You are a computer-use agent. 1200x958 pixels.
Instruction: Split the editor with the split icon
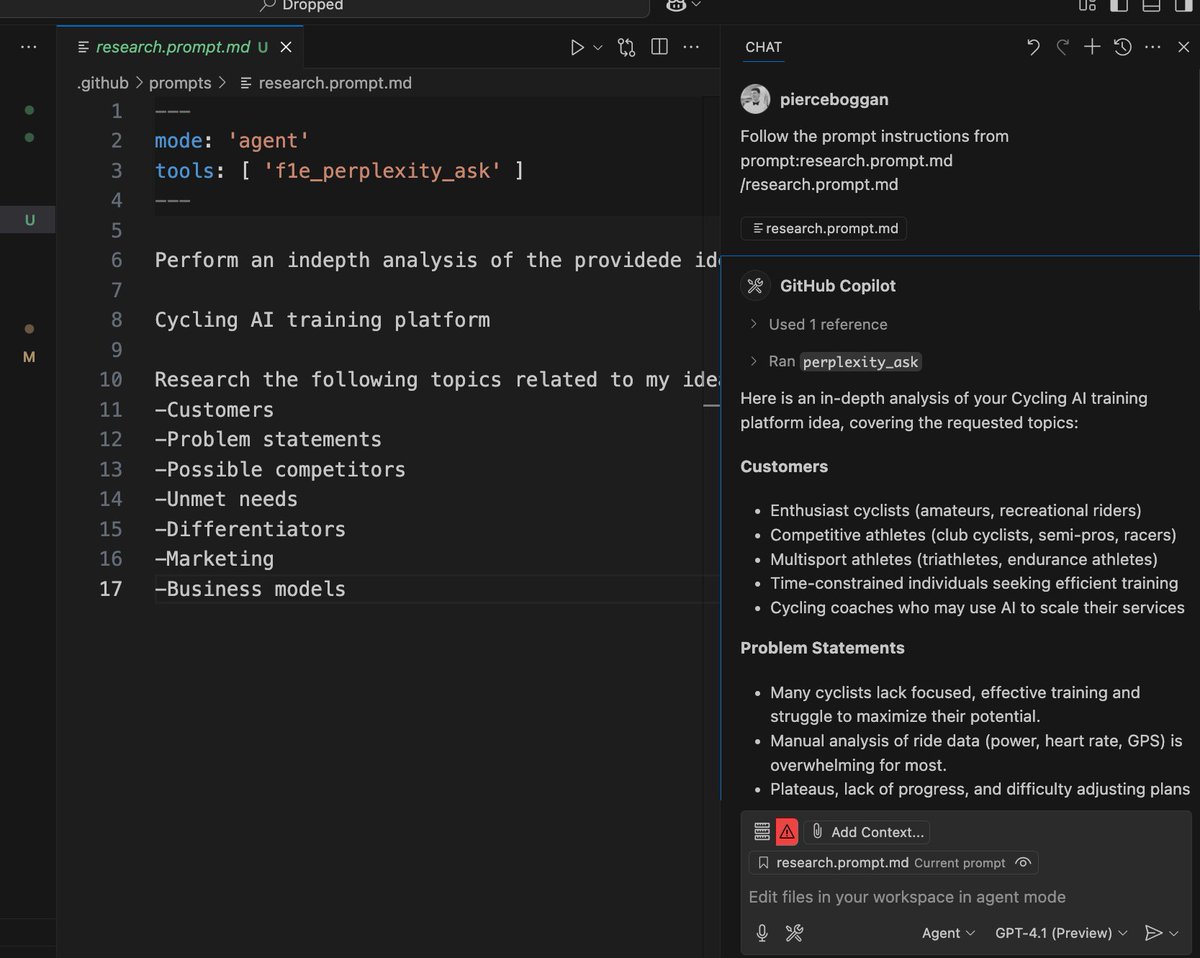pyautogui.click(x=659, y=47)
